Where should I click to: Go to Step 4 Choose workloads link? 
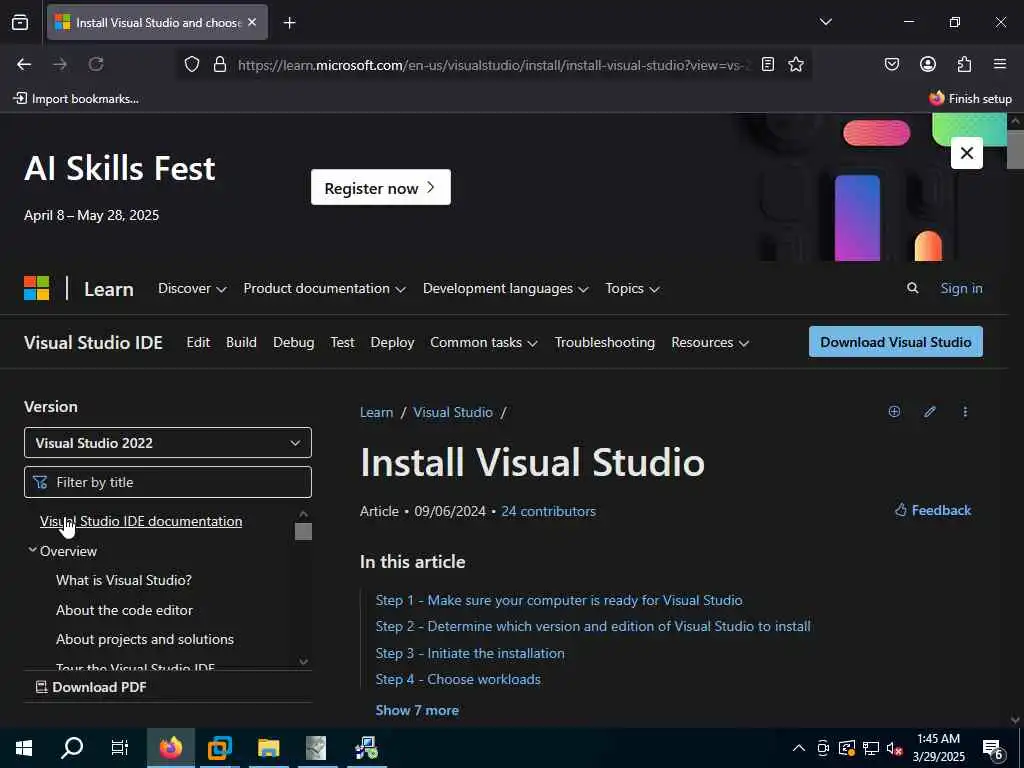click(458, 679)
